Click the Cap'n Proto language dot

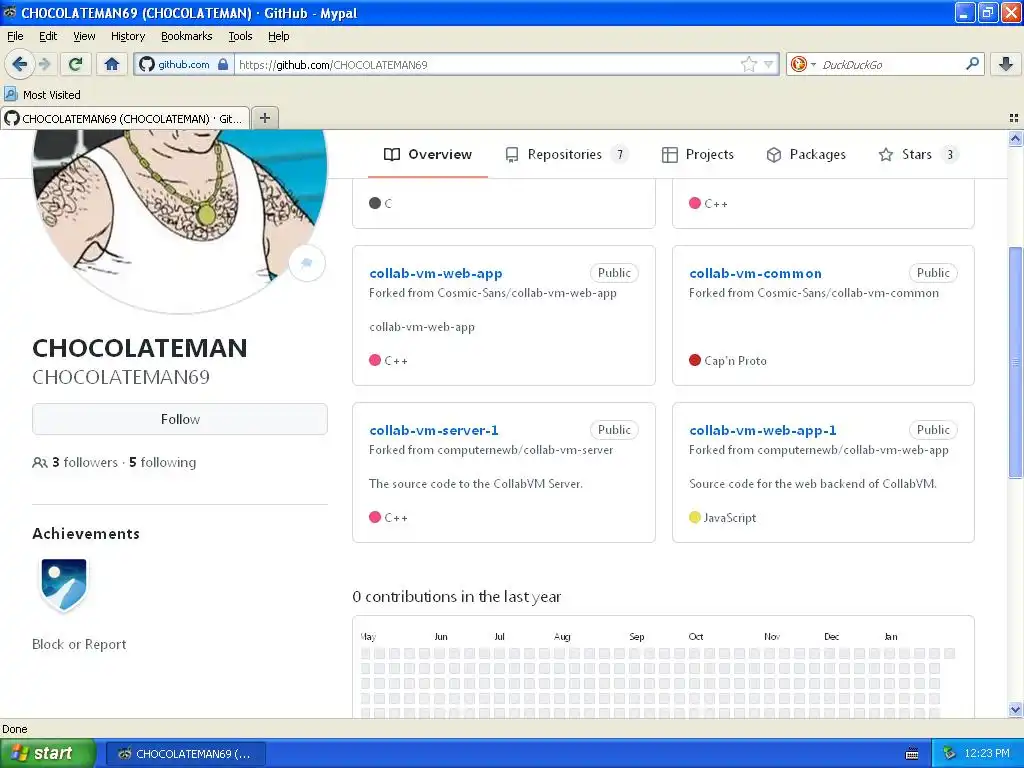pyautogui.click(x=695, y=360)
